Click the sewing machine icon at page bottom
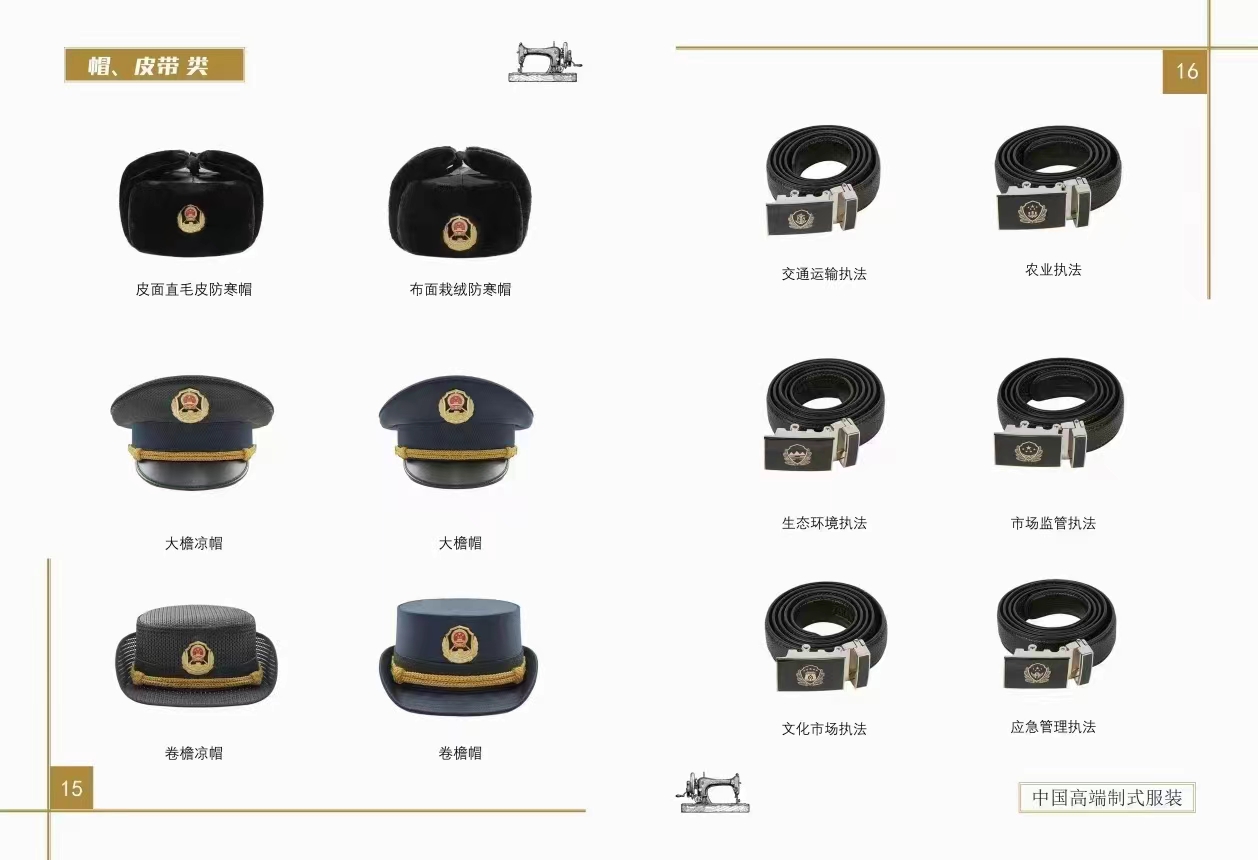1258x860 pixels. [711, 791]
